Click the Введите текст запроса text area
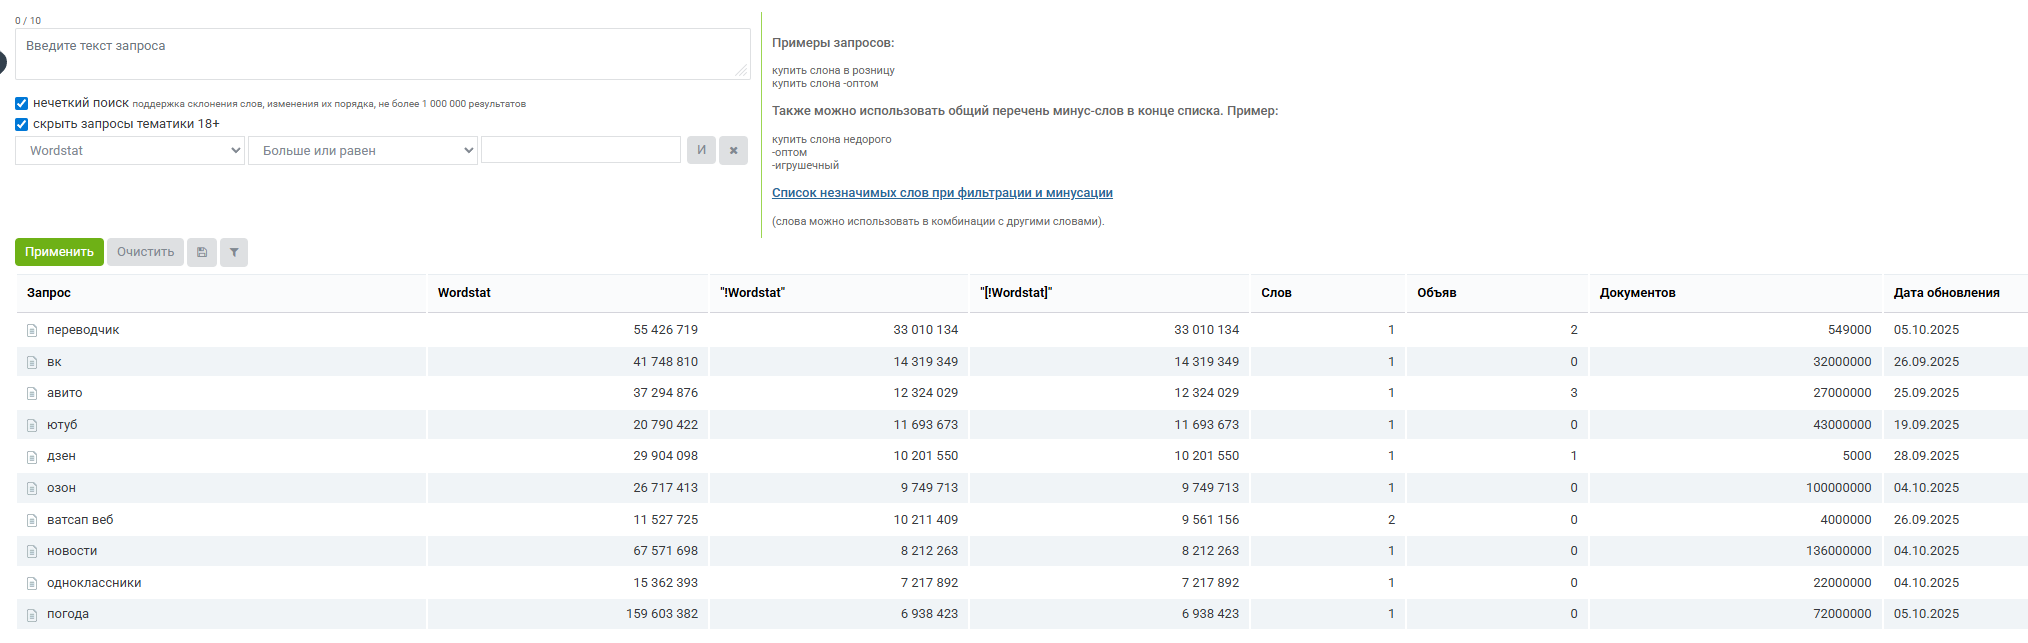Screen dimensions: 2028x643 point(382,54)
